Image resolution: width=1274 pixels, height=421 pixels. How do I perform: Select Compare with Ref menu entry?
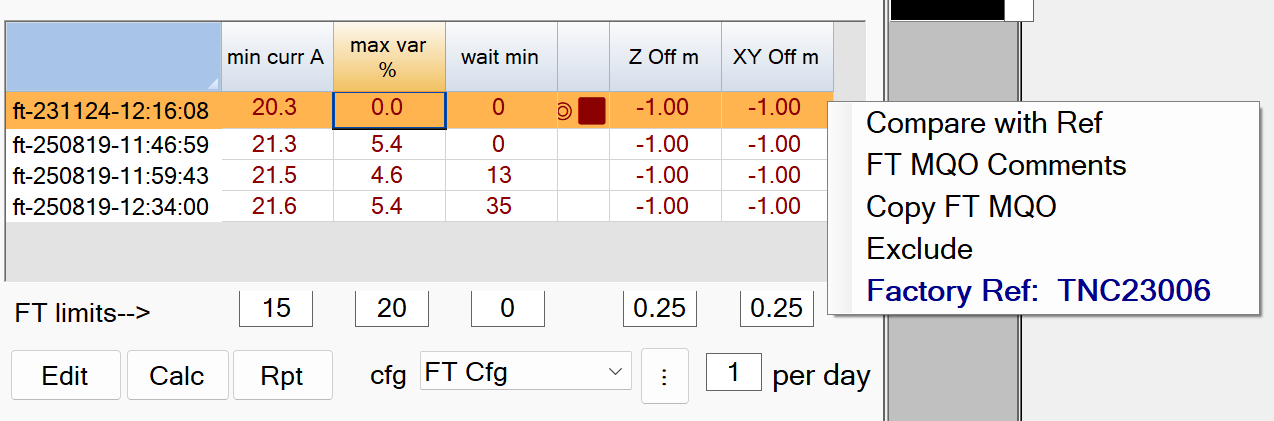tap(984, 123)
